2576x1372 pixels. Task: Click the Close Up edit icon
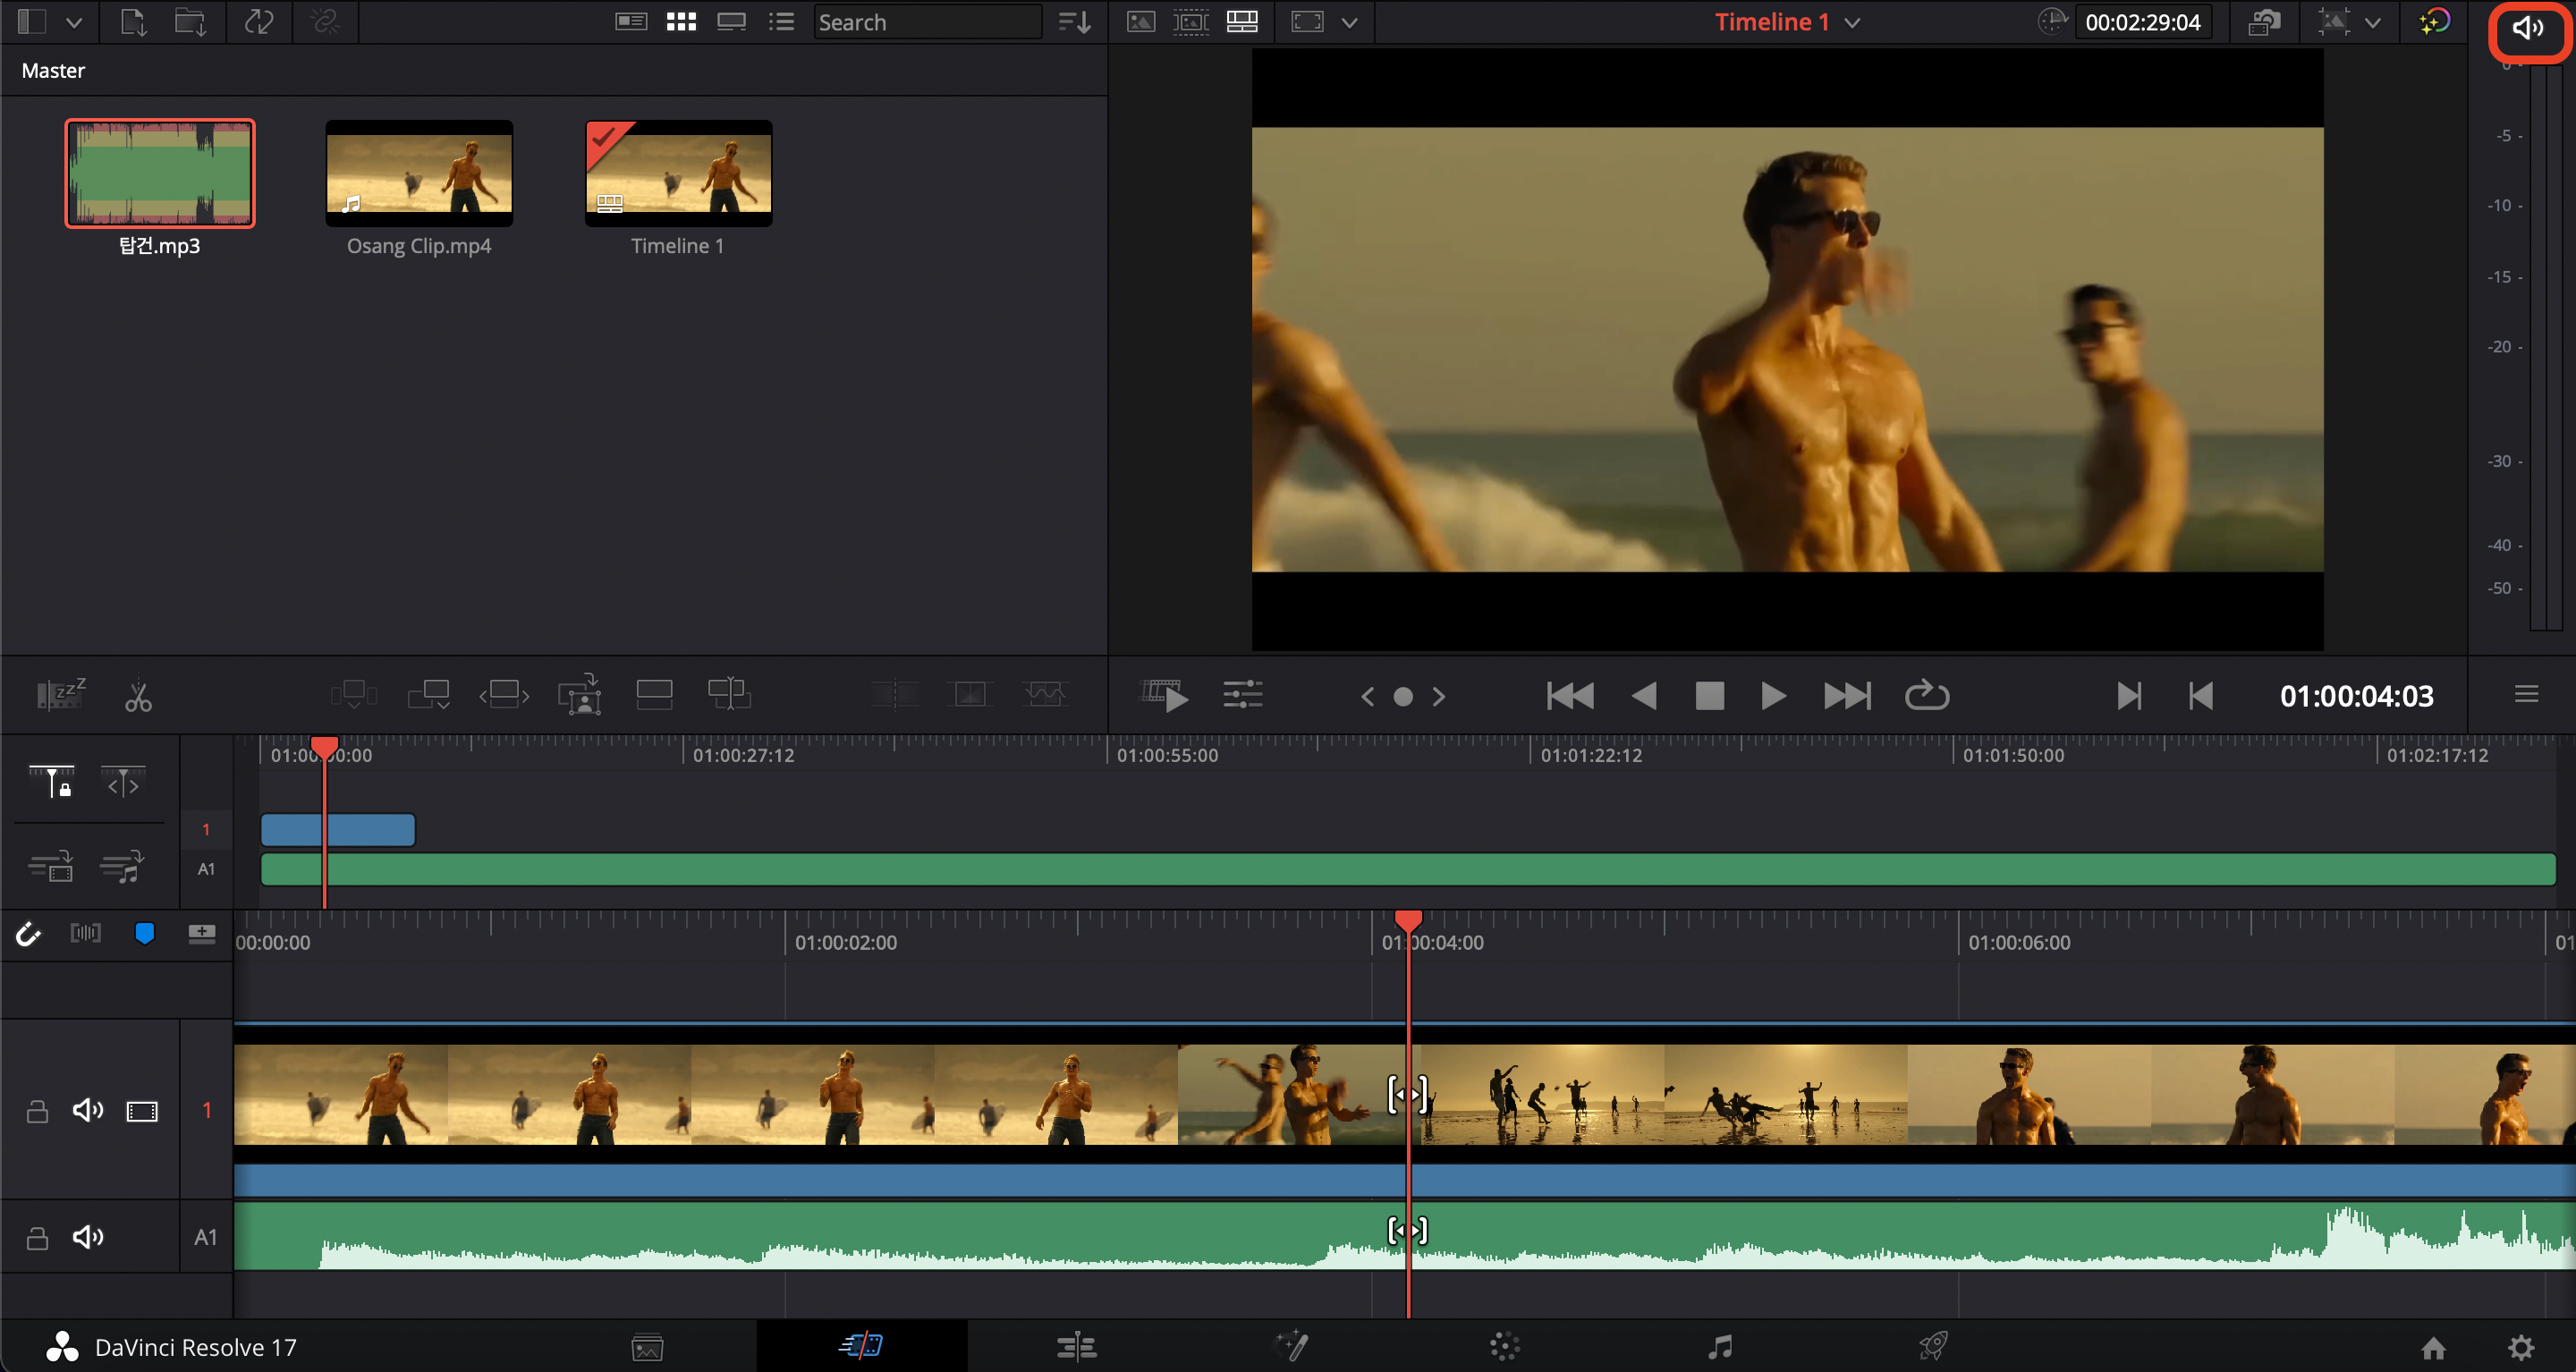pos(580,694)
